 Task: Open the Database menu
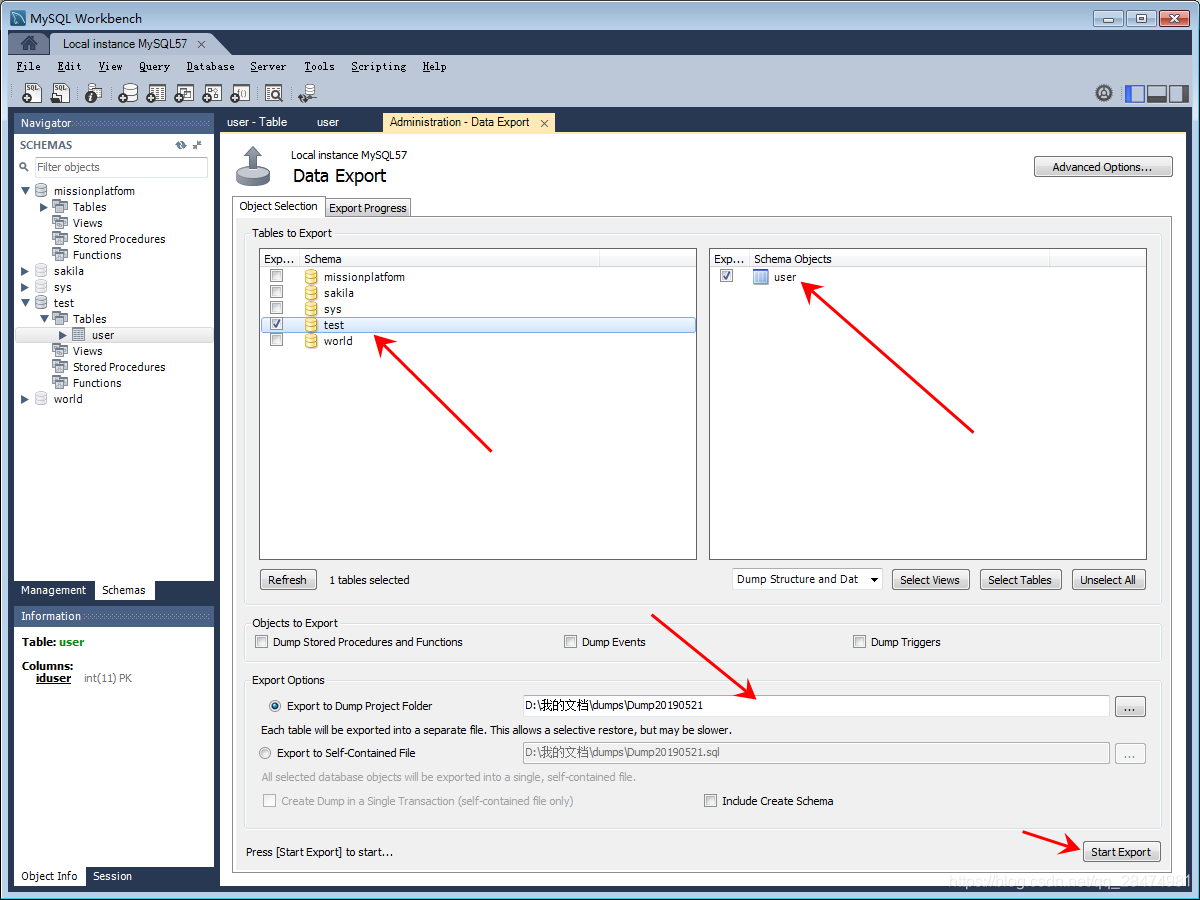coord(210,67)
